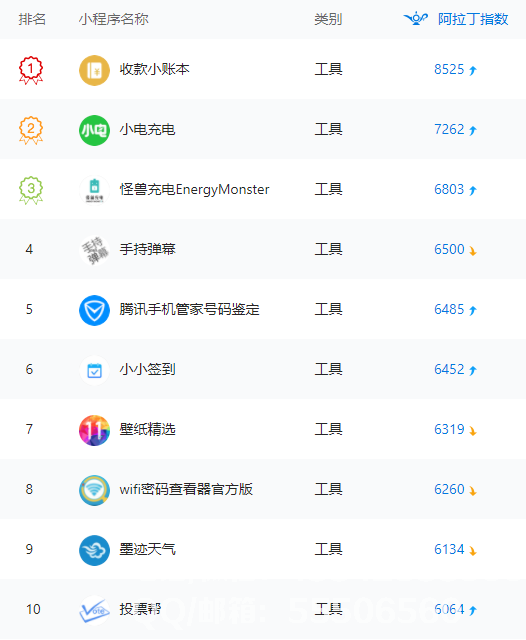Click the wifi密码查看器 wifi icon
Screen dimensions: 526x640
tap(94, 490)
